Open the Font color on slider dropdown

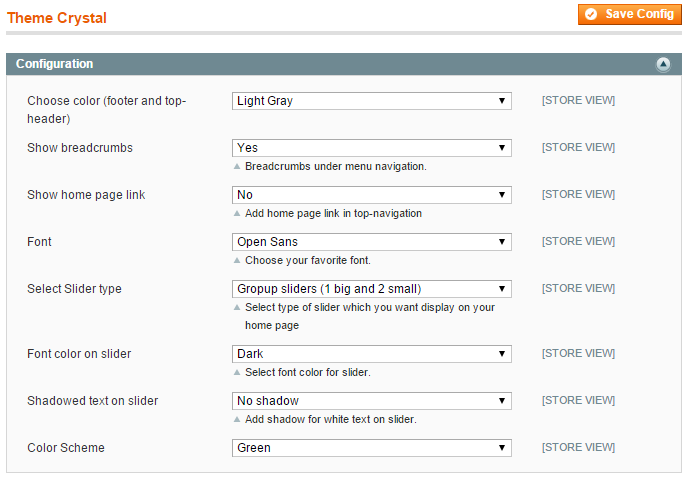[x=372, y=354]
